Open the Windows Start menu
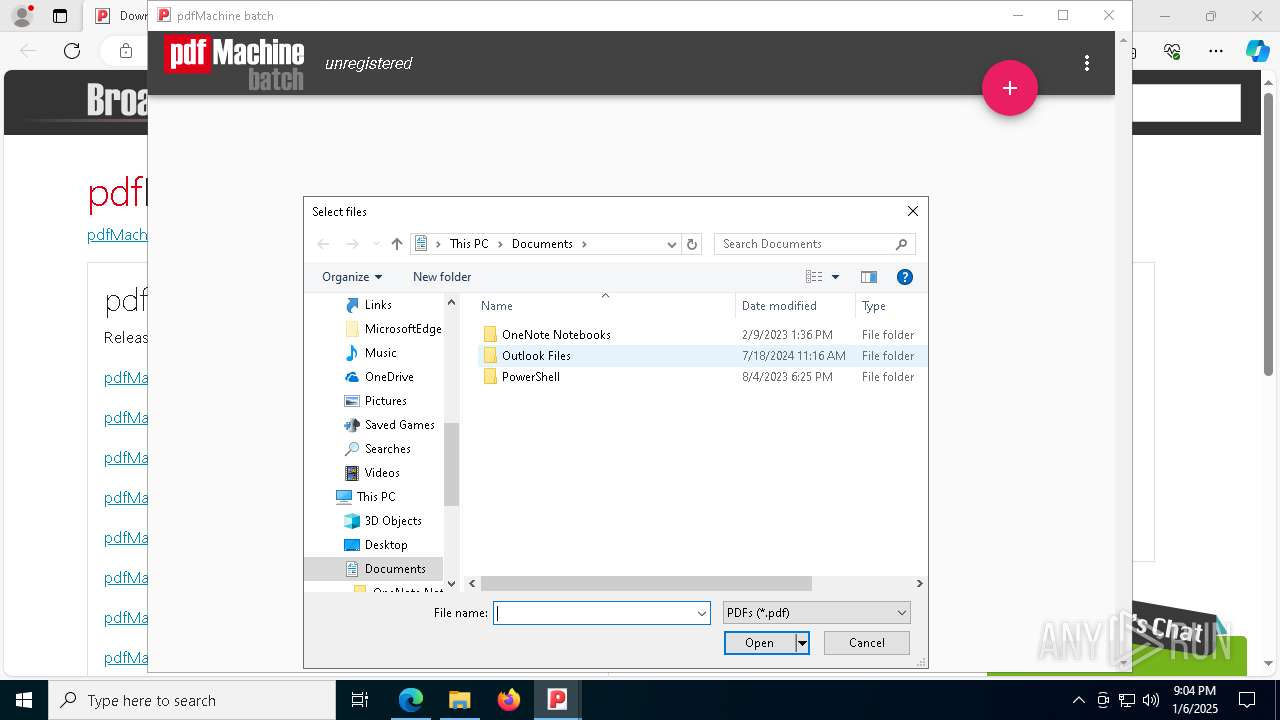The image size is (1280, 720). pyautogui.click(x=24, y=700)
